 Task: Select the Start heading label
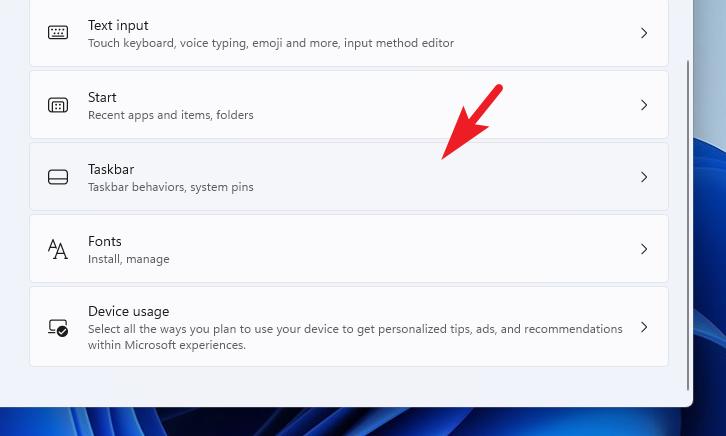click(102, 97)
